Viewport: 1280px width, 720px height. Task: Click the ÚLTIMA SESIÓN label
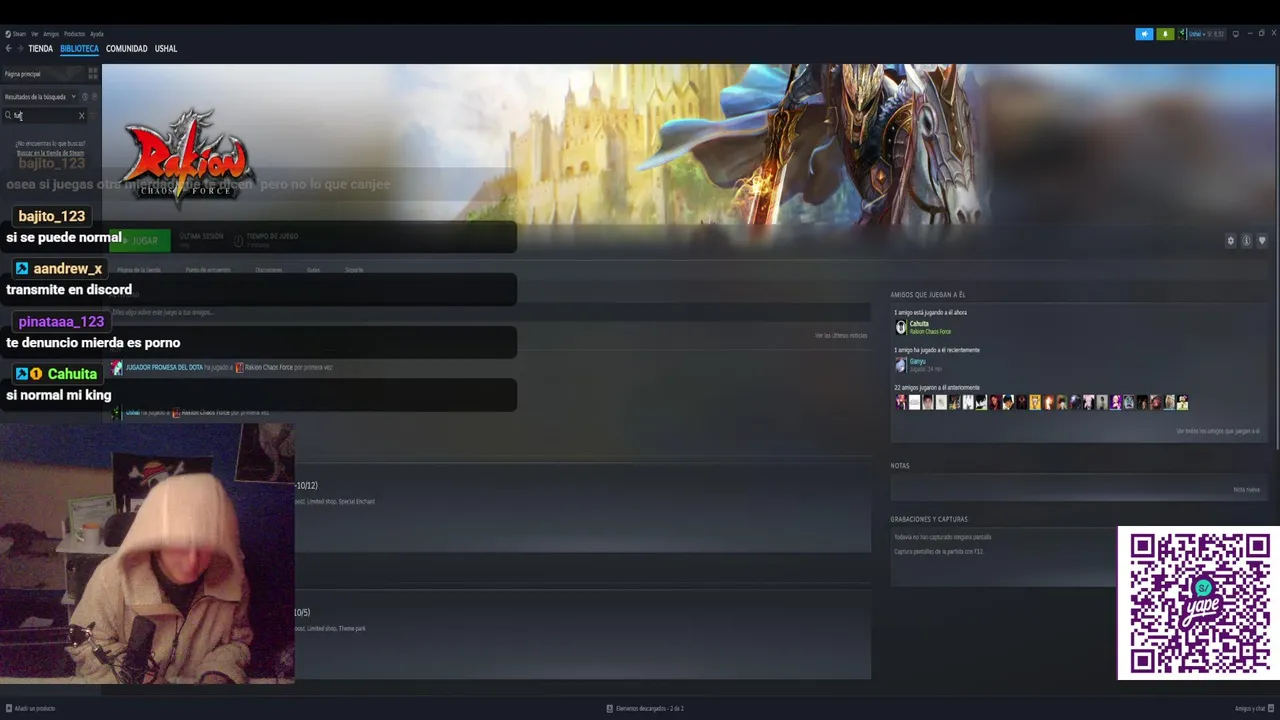tap(202, 236)
